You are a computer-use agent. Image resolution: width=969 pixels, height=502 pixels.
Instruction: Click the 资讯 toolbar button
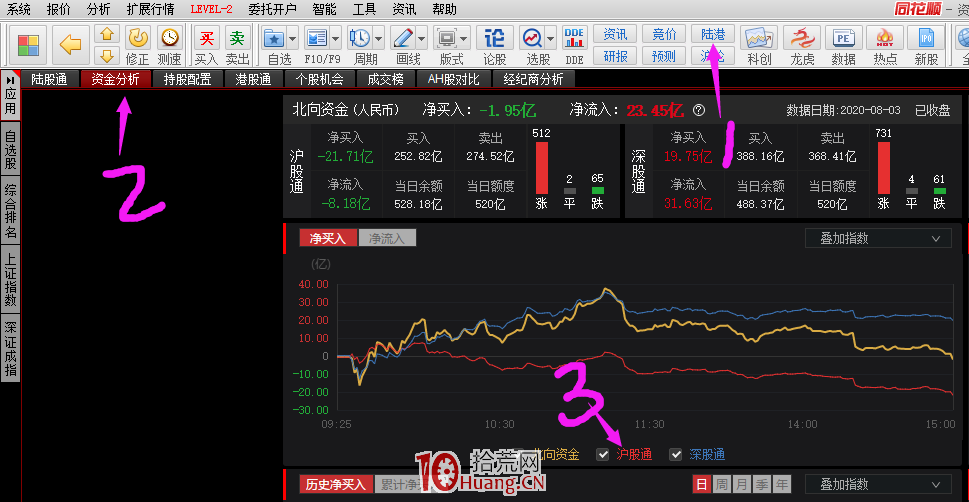(x=615, y=35)
